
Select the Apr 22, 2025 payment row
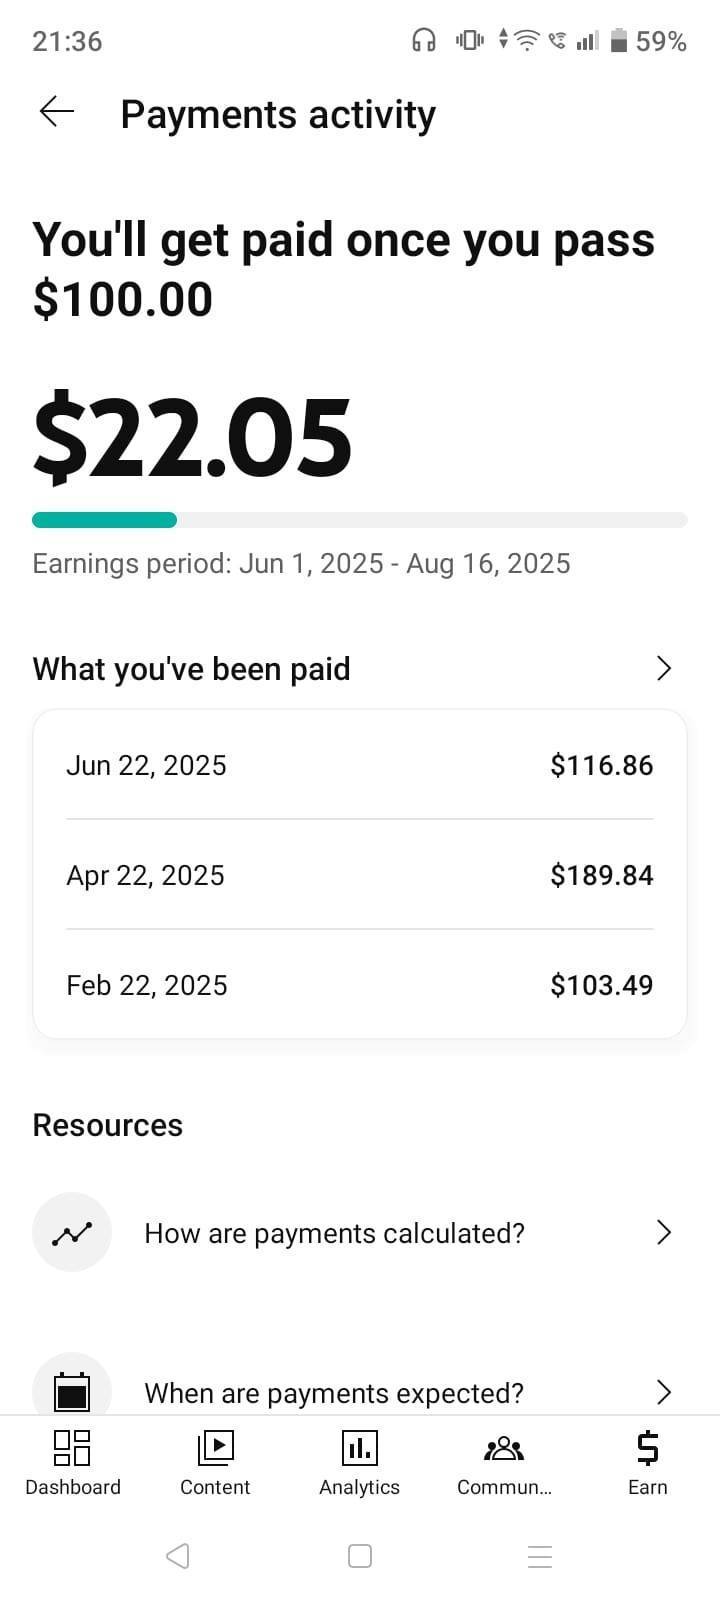[x=360, y=875]
